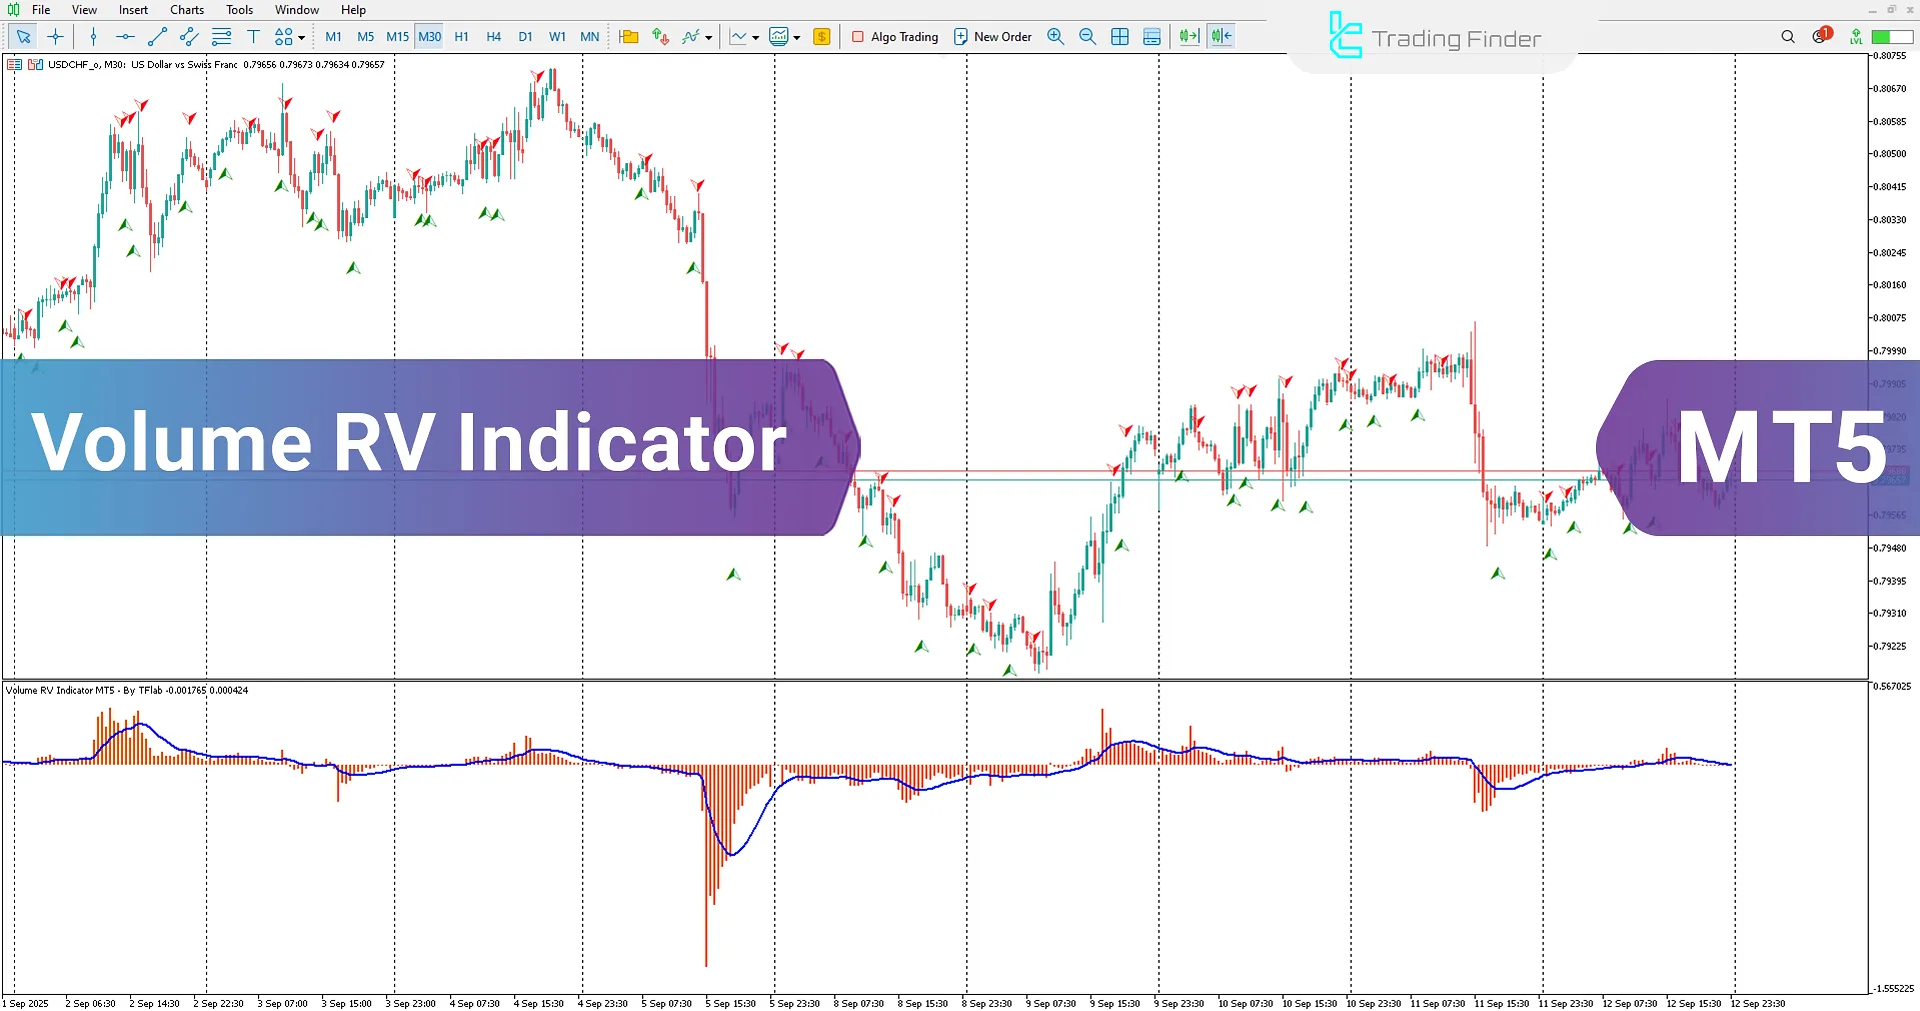This screenshot has height=1011, width=1920.
Task: Toggle chart auto scroll to end
Action: [x=1188, y=37]
